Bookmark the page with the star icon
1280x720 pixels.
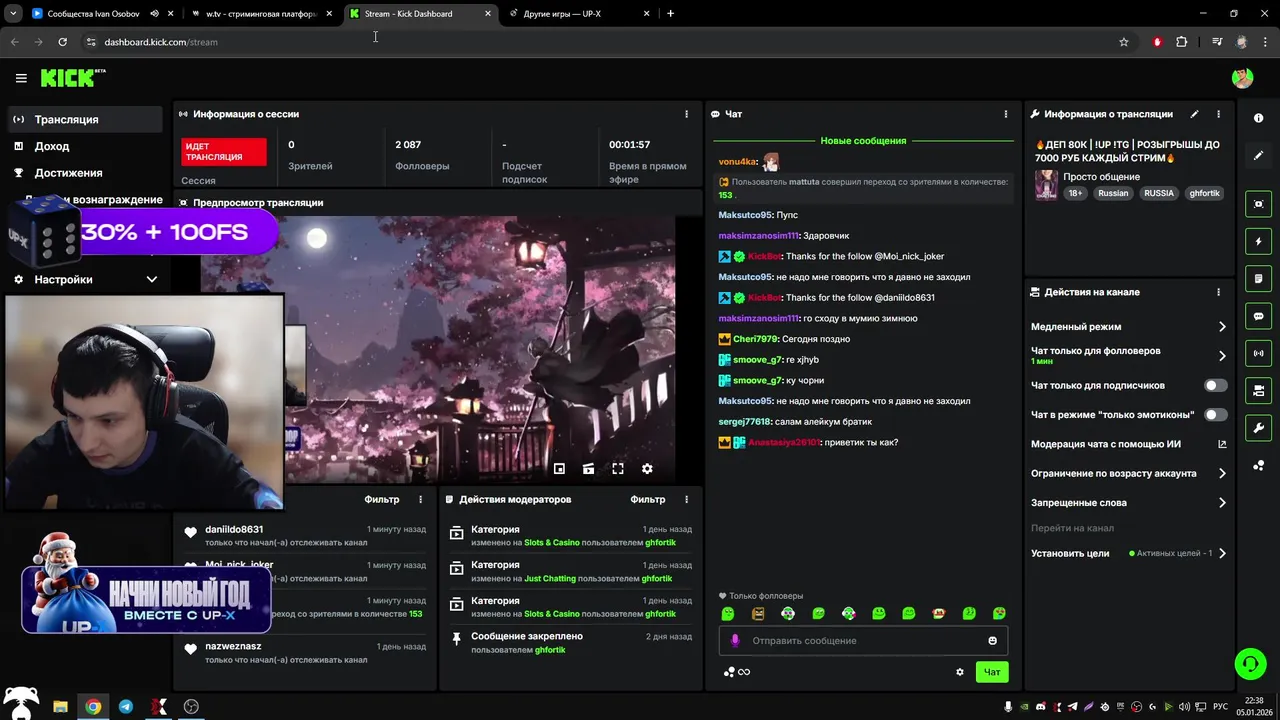click(x=1124, y=42)
